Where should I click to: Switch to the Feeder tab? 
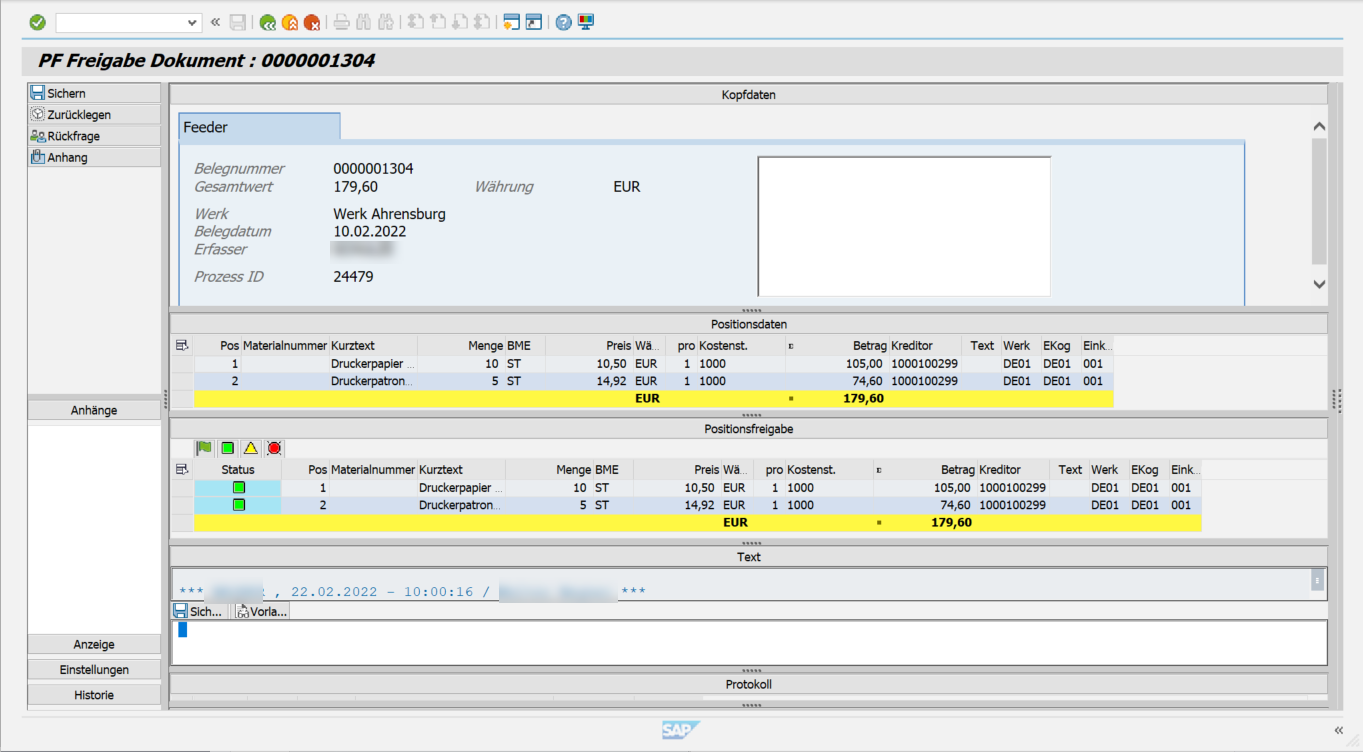[x=259, y=127]
